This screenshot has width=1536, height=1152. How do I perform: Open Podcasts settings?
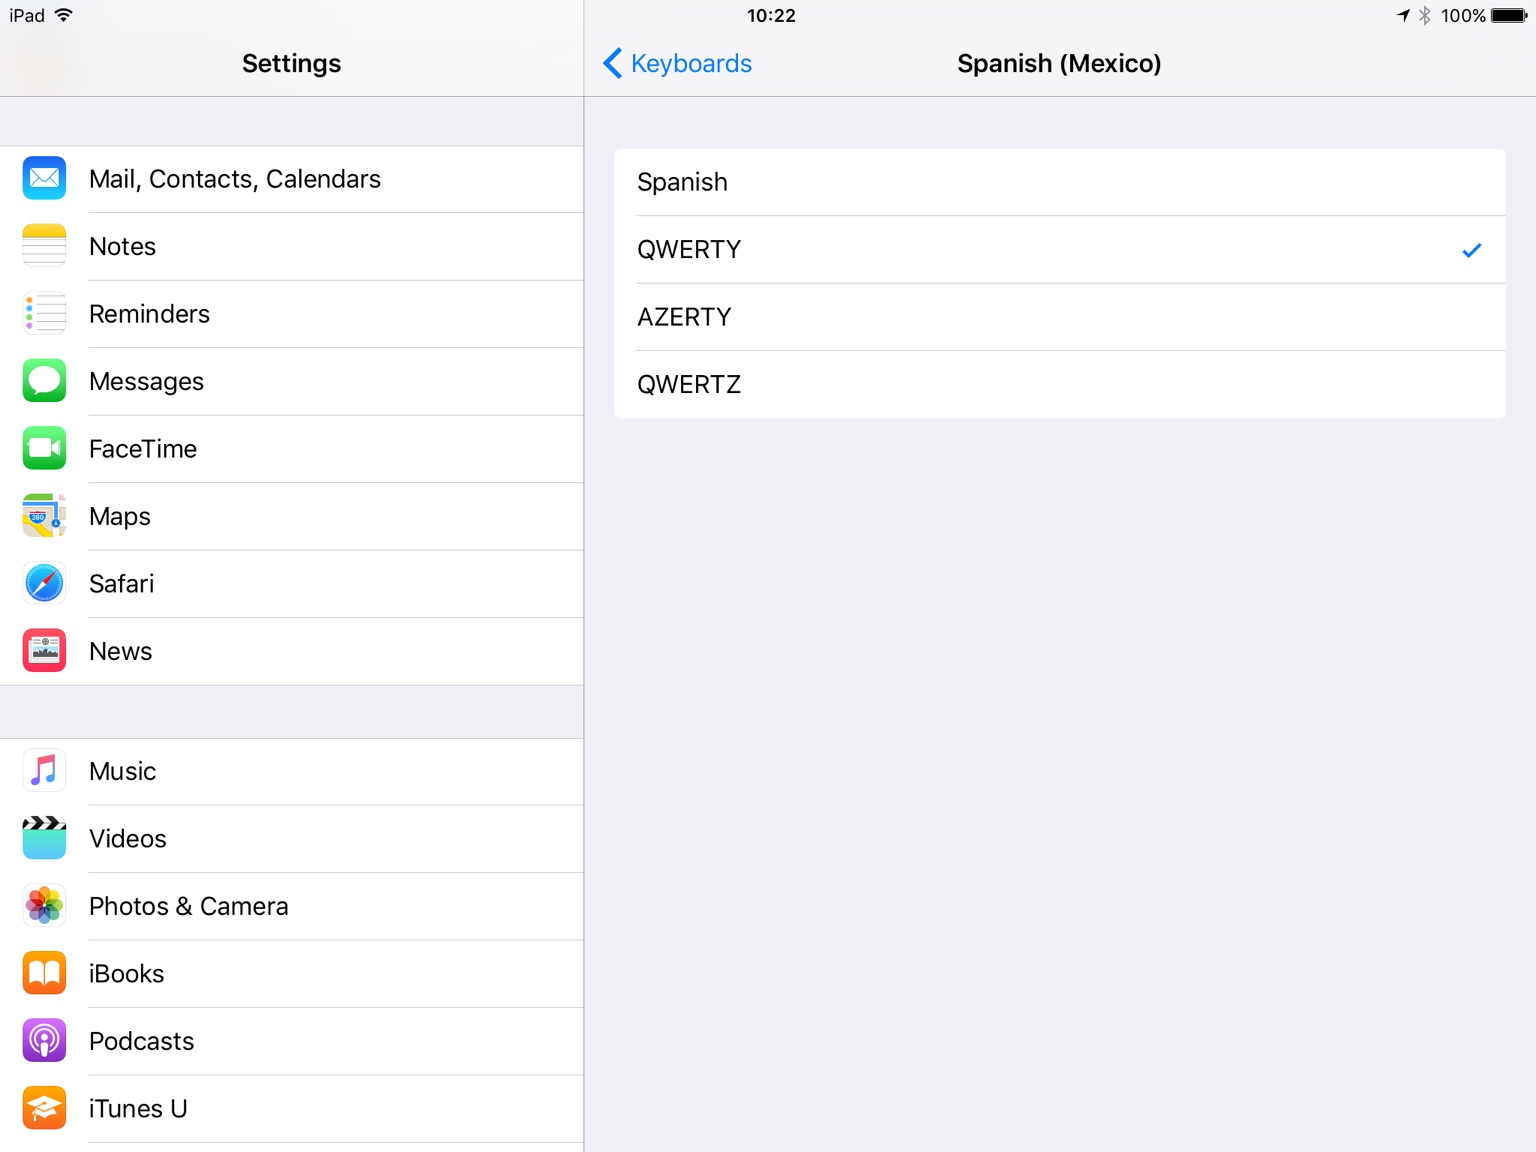[x=292, y=1041]
